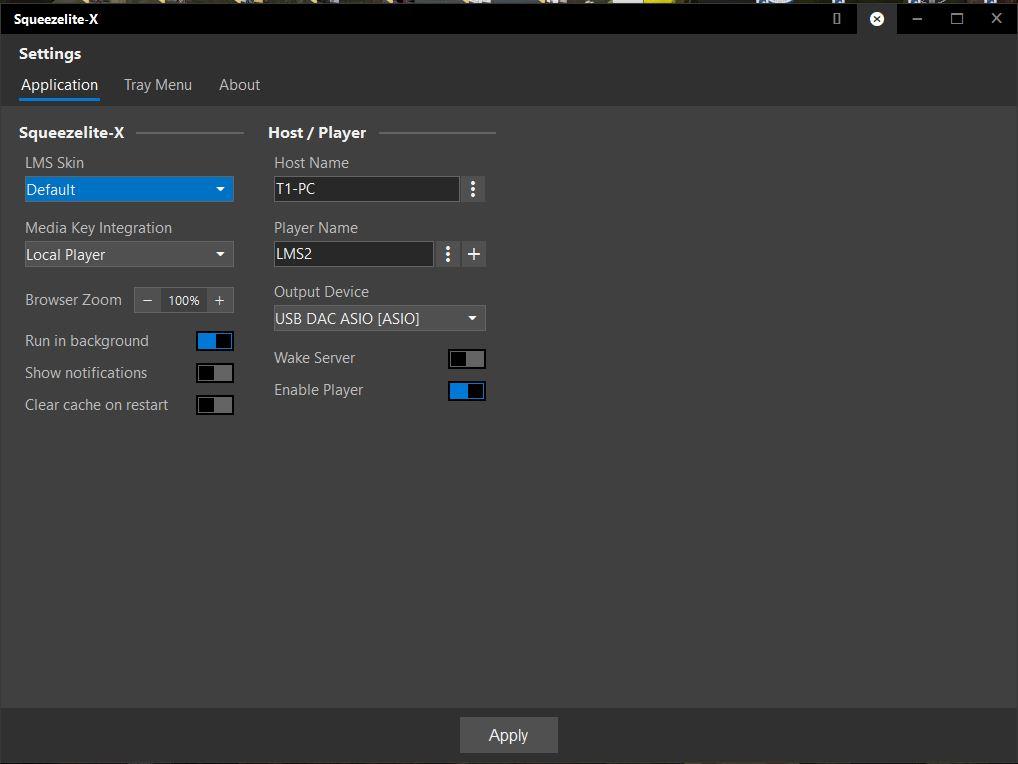Click the Browser Zoom 100% value

click(184, 301)
